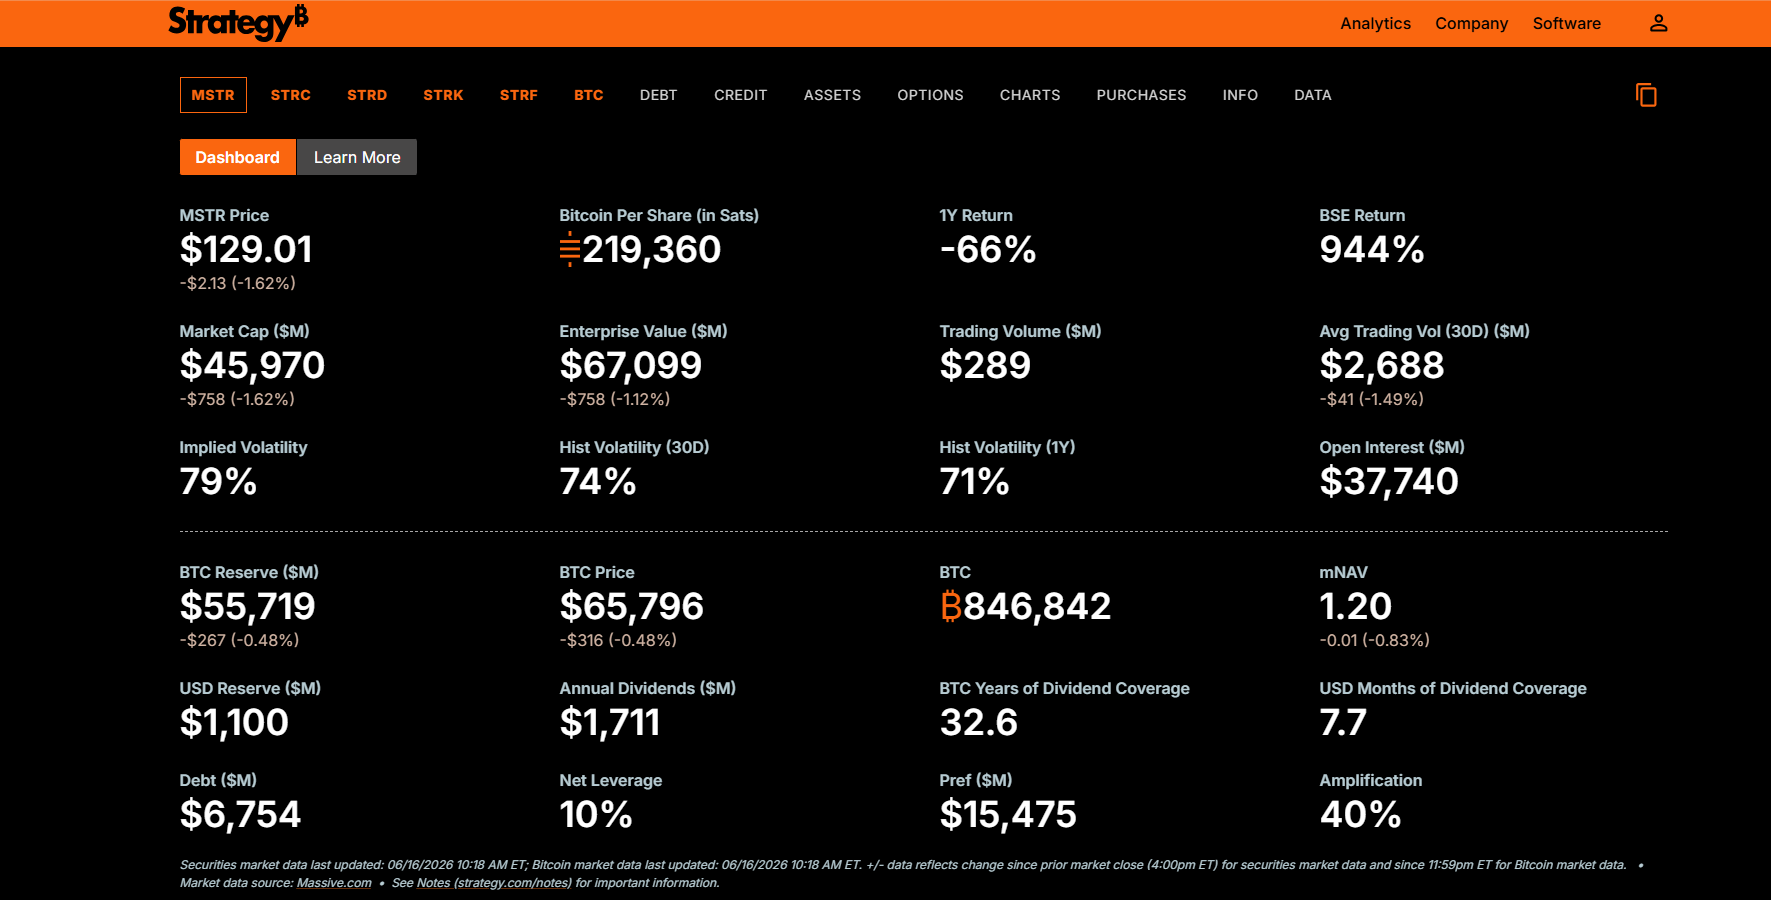Open the CHARTS tab

point(1030,95)
